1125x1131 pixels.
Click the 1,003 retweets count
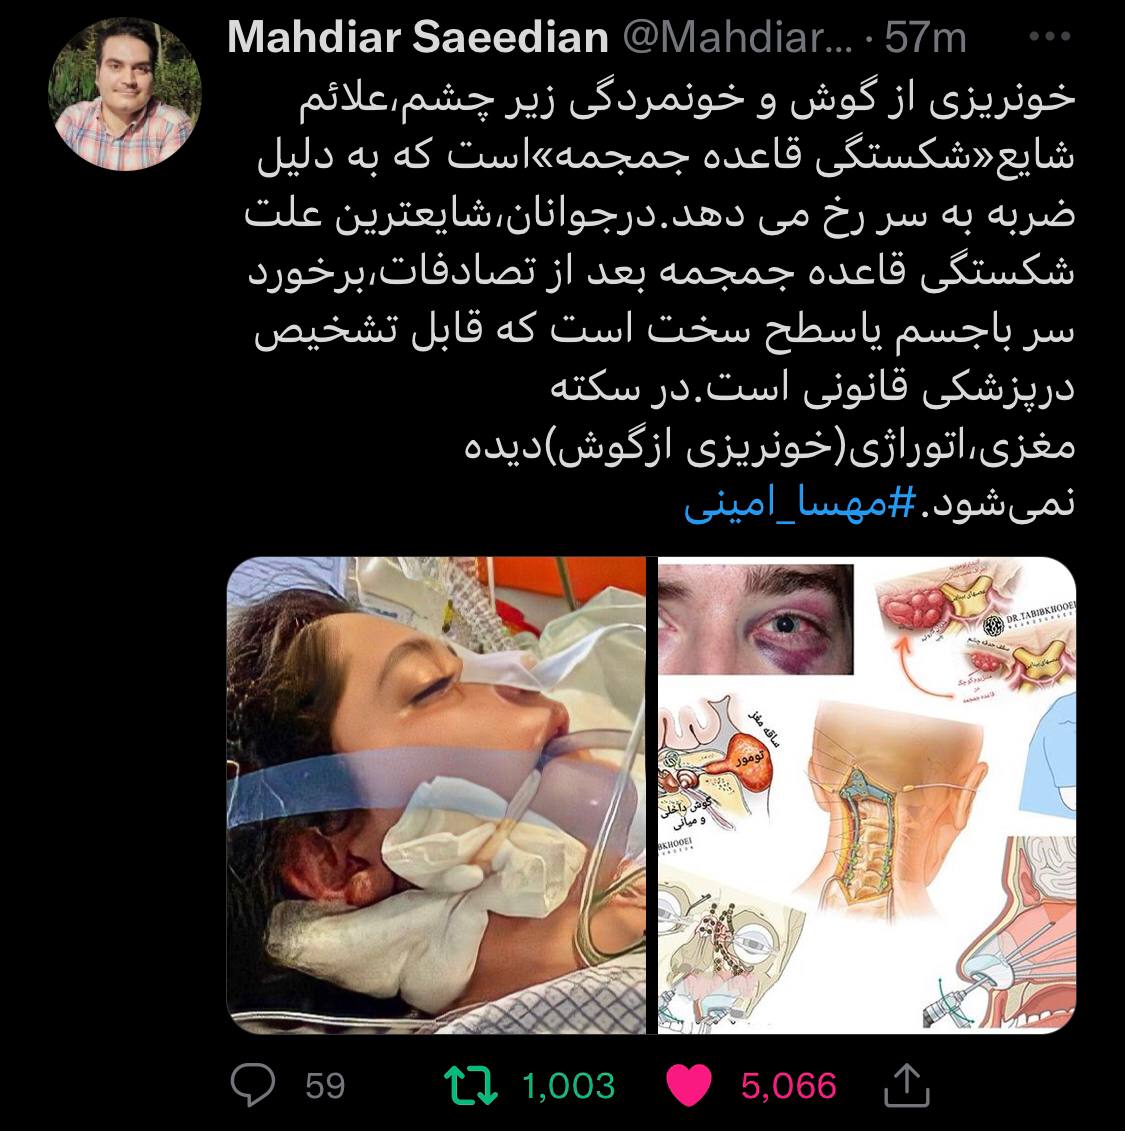[568, 1086]
